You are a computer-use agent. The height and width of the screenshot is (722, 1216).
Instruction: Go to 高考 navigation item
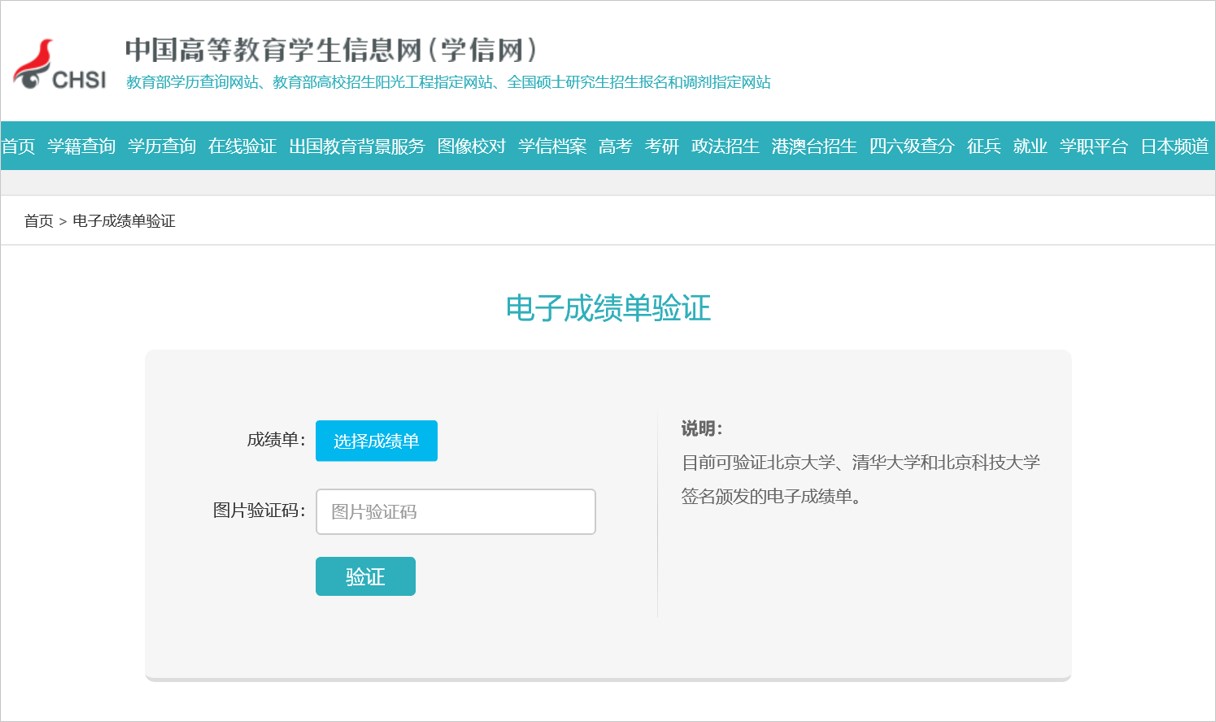pos(616,146)
